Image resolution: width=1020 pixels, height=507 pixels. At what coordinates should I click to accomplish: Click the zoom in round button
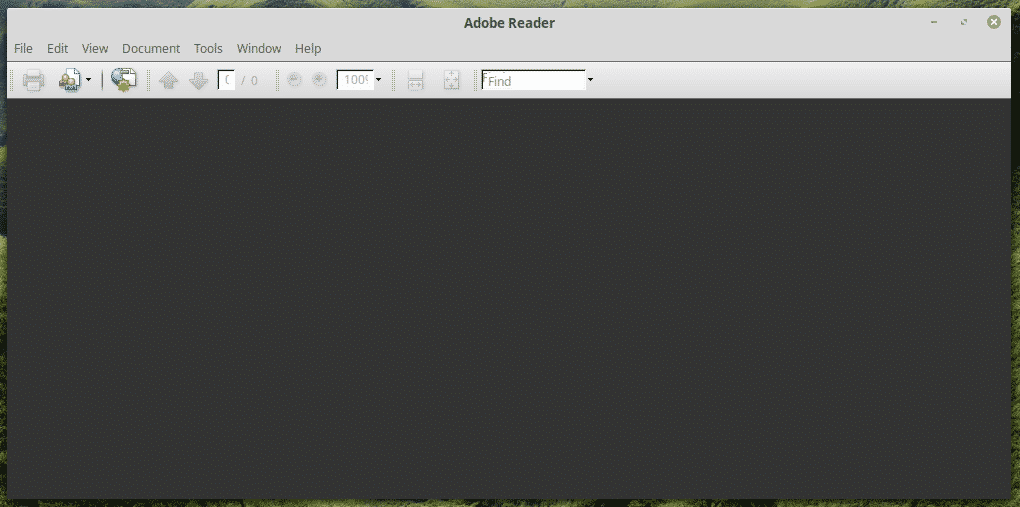pyautogui.click(x=319, y=80)
